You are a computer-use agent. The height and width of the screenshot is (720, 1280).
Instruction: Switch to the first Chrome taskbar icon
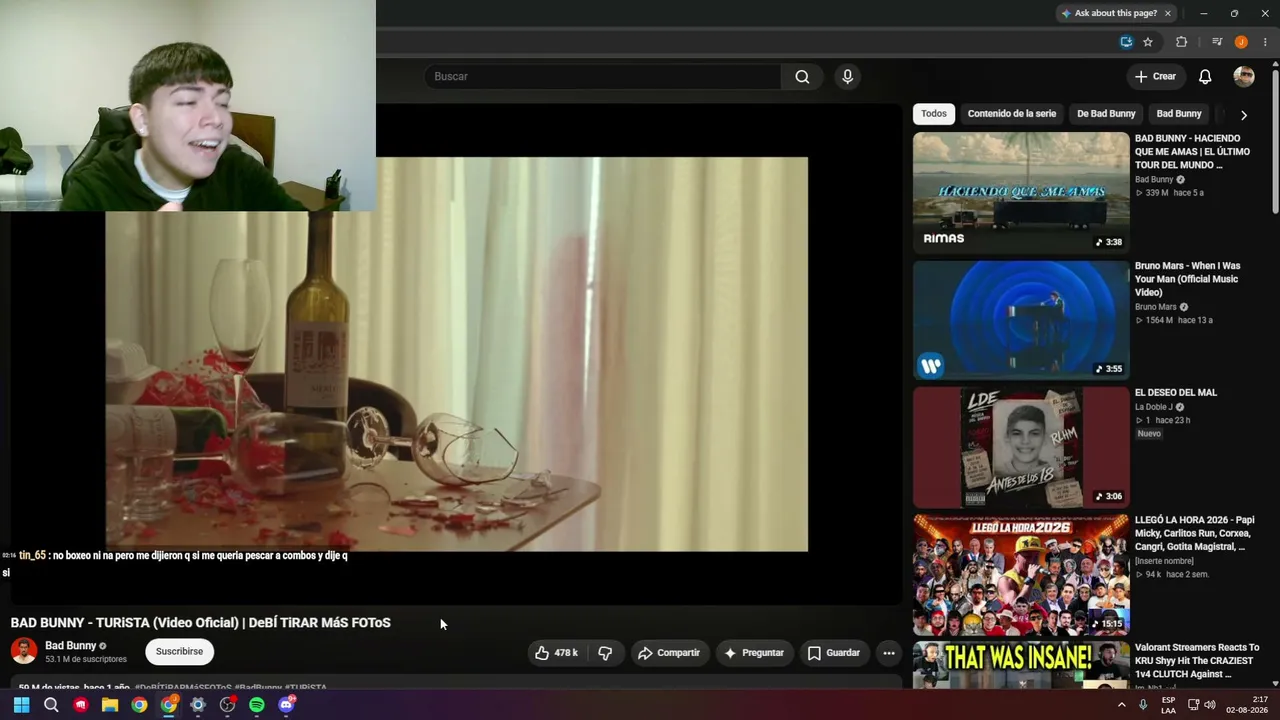[x=139, y=705]
